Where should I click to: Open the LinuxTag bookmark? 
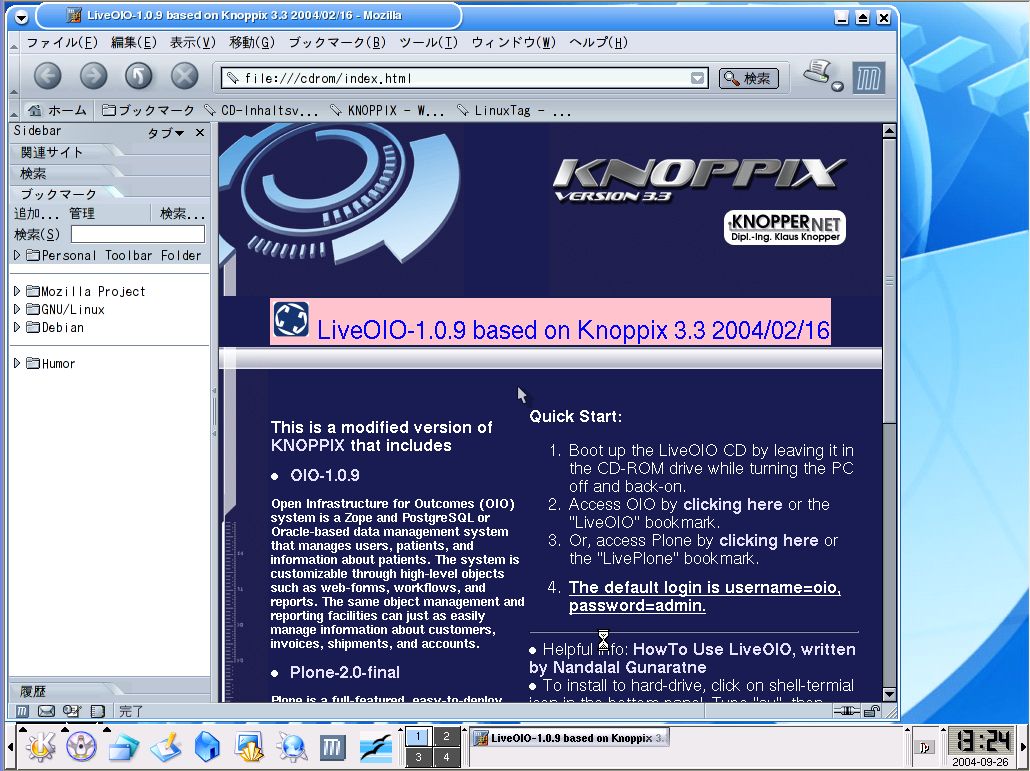514,110
